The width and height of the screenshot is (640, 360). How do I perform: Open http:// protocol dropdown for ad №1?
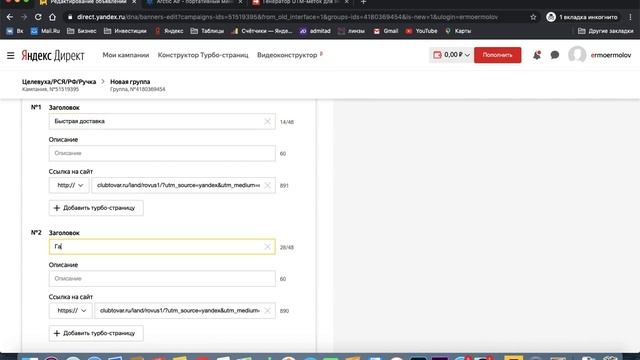click(69, 185)
